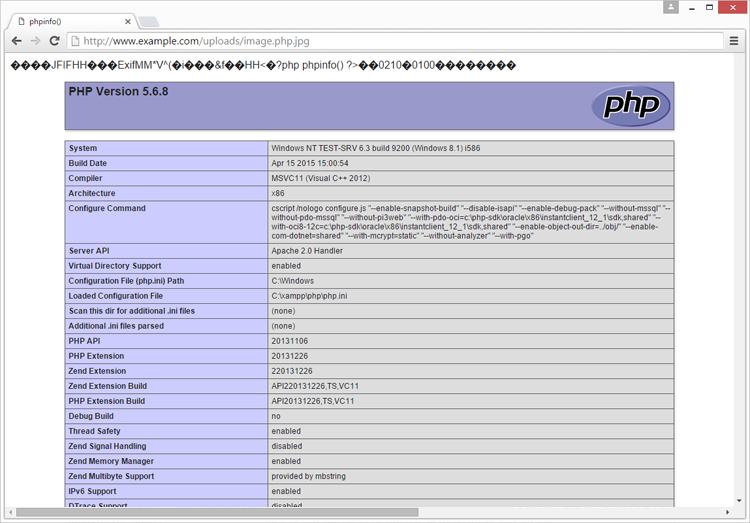750x523 pixels.
Task: Click the horizontal scrollbar right arrow
Action: coord(728,512)
